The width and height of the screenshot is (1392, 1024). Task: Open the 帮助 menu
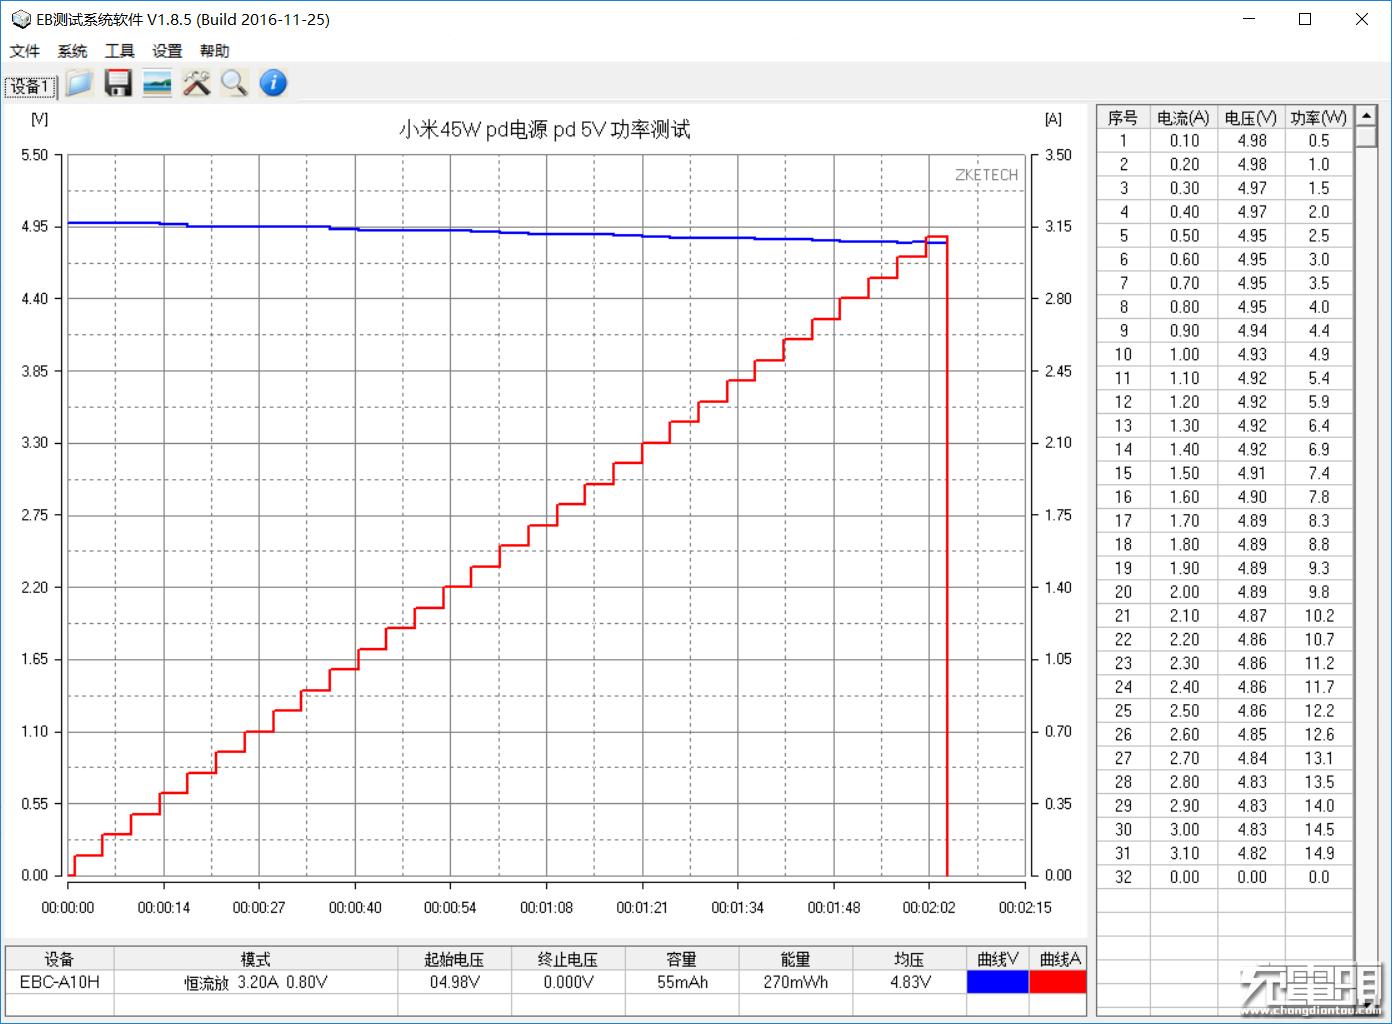pyautogui.click(x=213, y=51)
